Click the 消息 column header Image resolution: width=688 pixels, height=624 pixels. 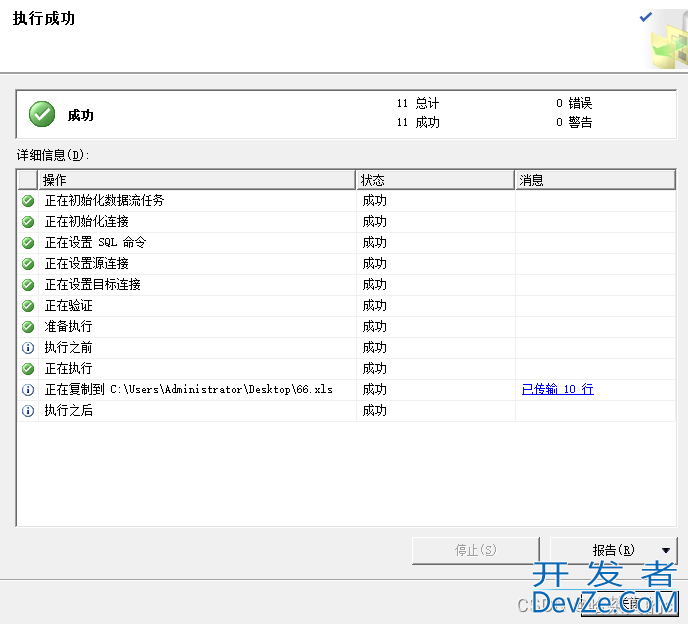[595, 180]
